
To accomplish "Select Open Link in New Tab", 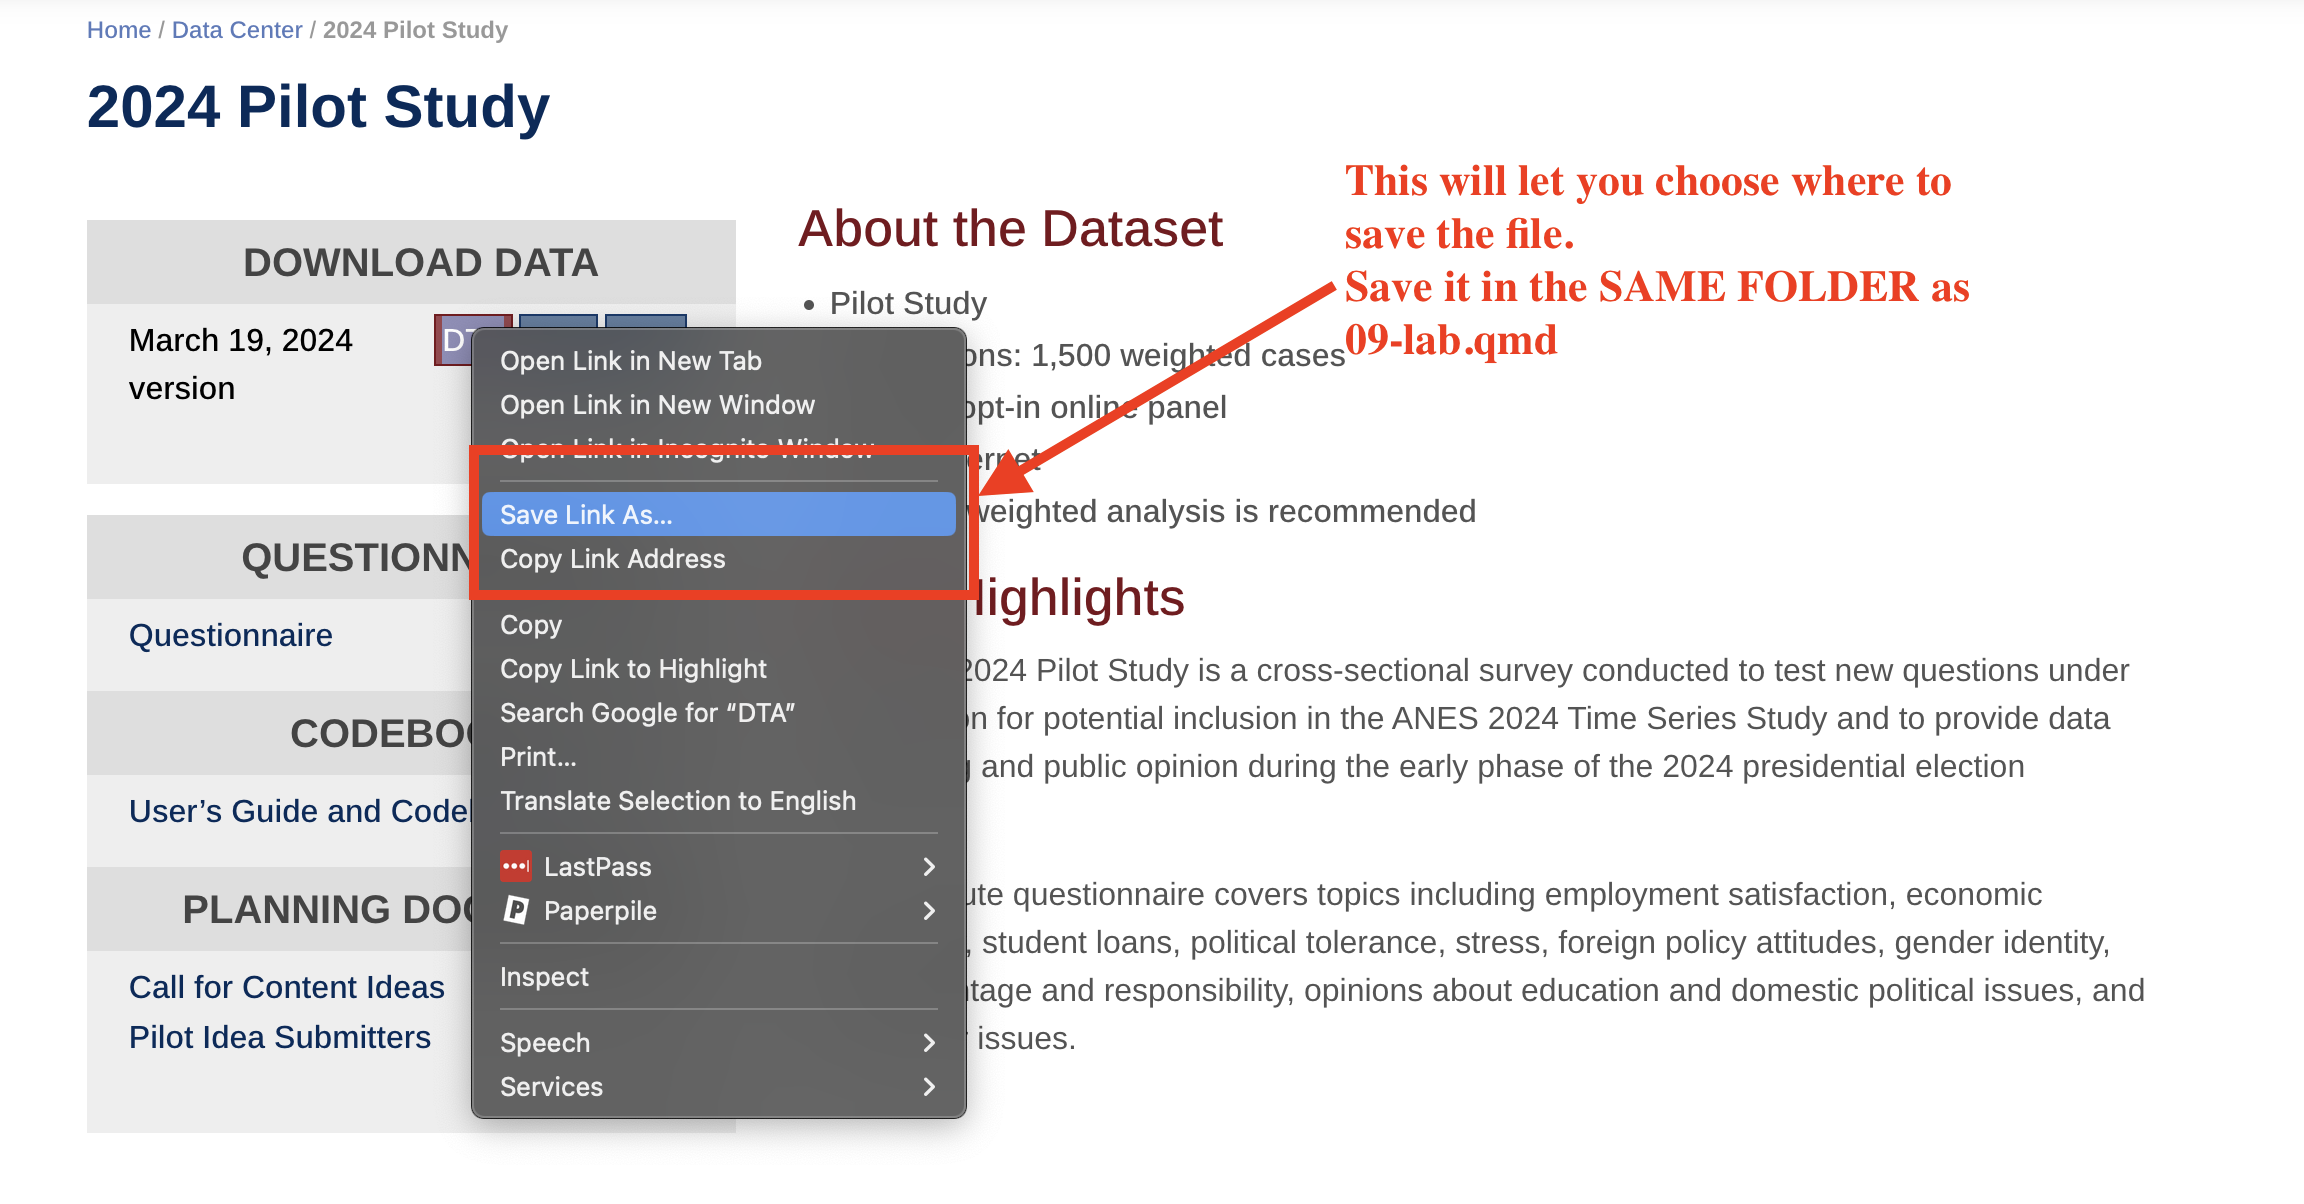I will coord(630,360).
